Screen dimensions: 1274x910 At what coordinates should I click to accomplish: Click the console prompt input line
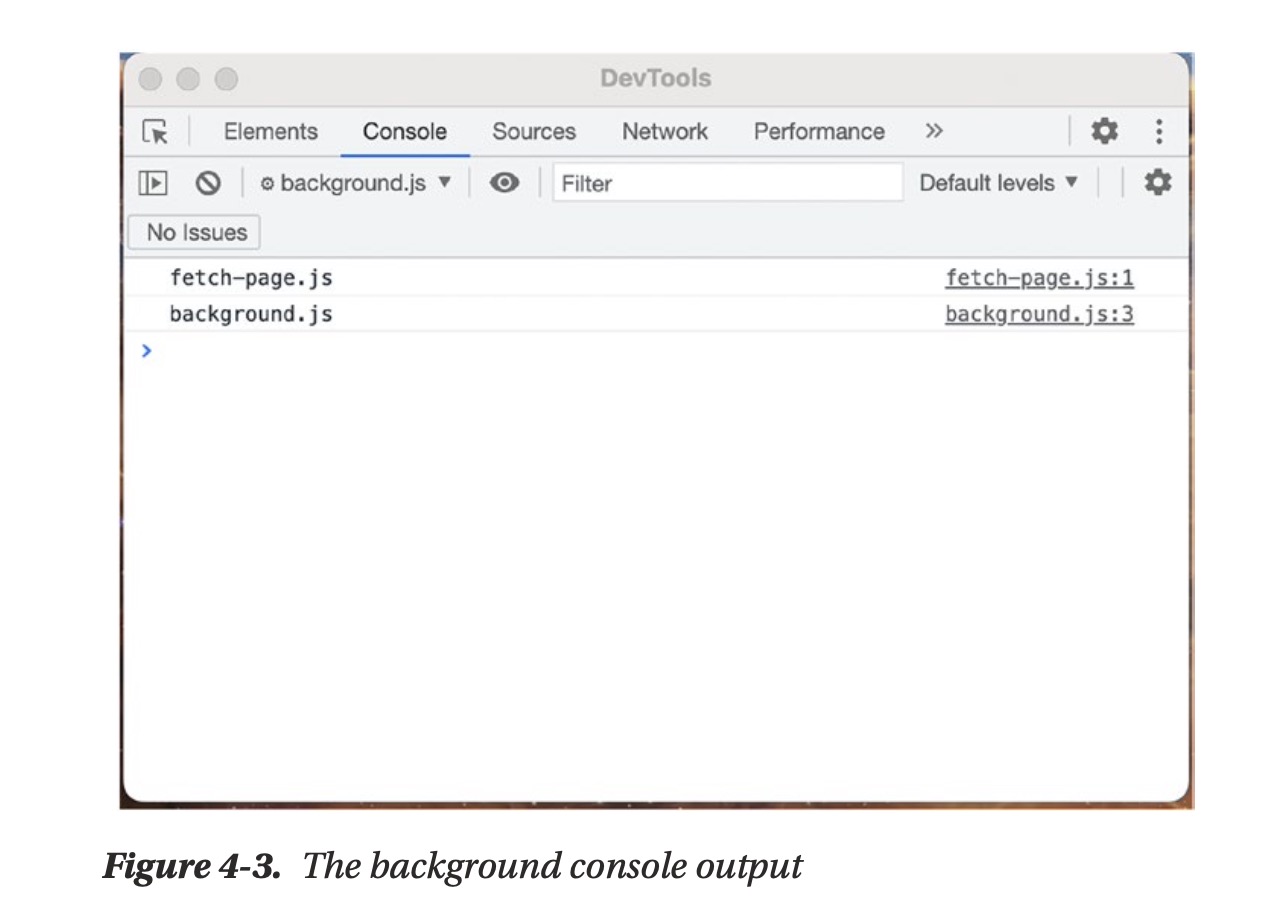pyautogui.click(x=600, y=351)
